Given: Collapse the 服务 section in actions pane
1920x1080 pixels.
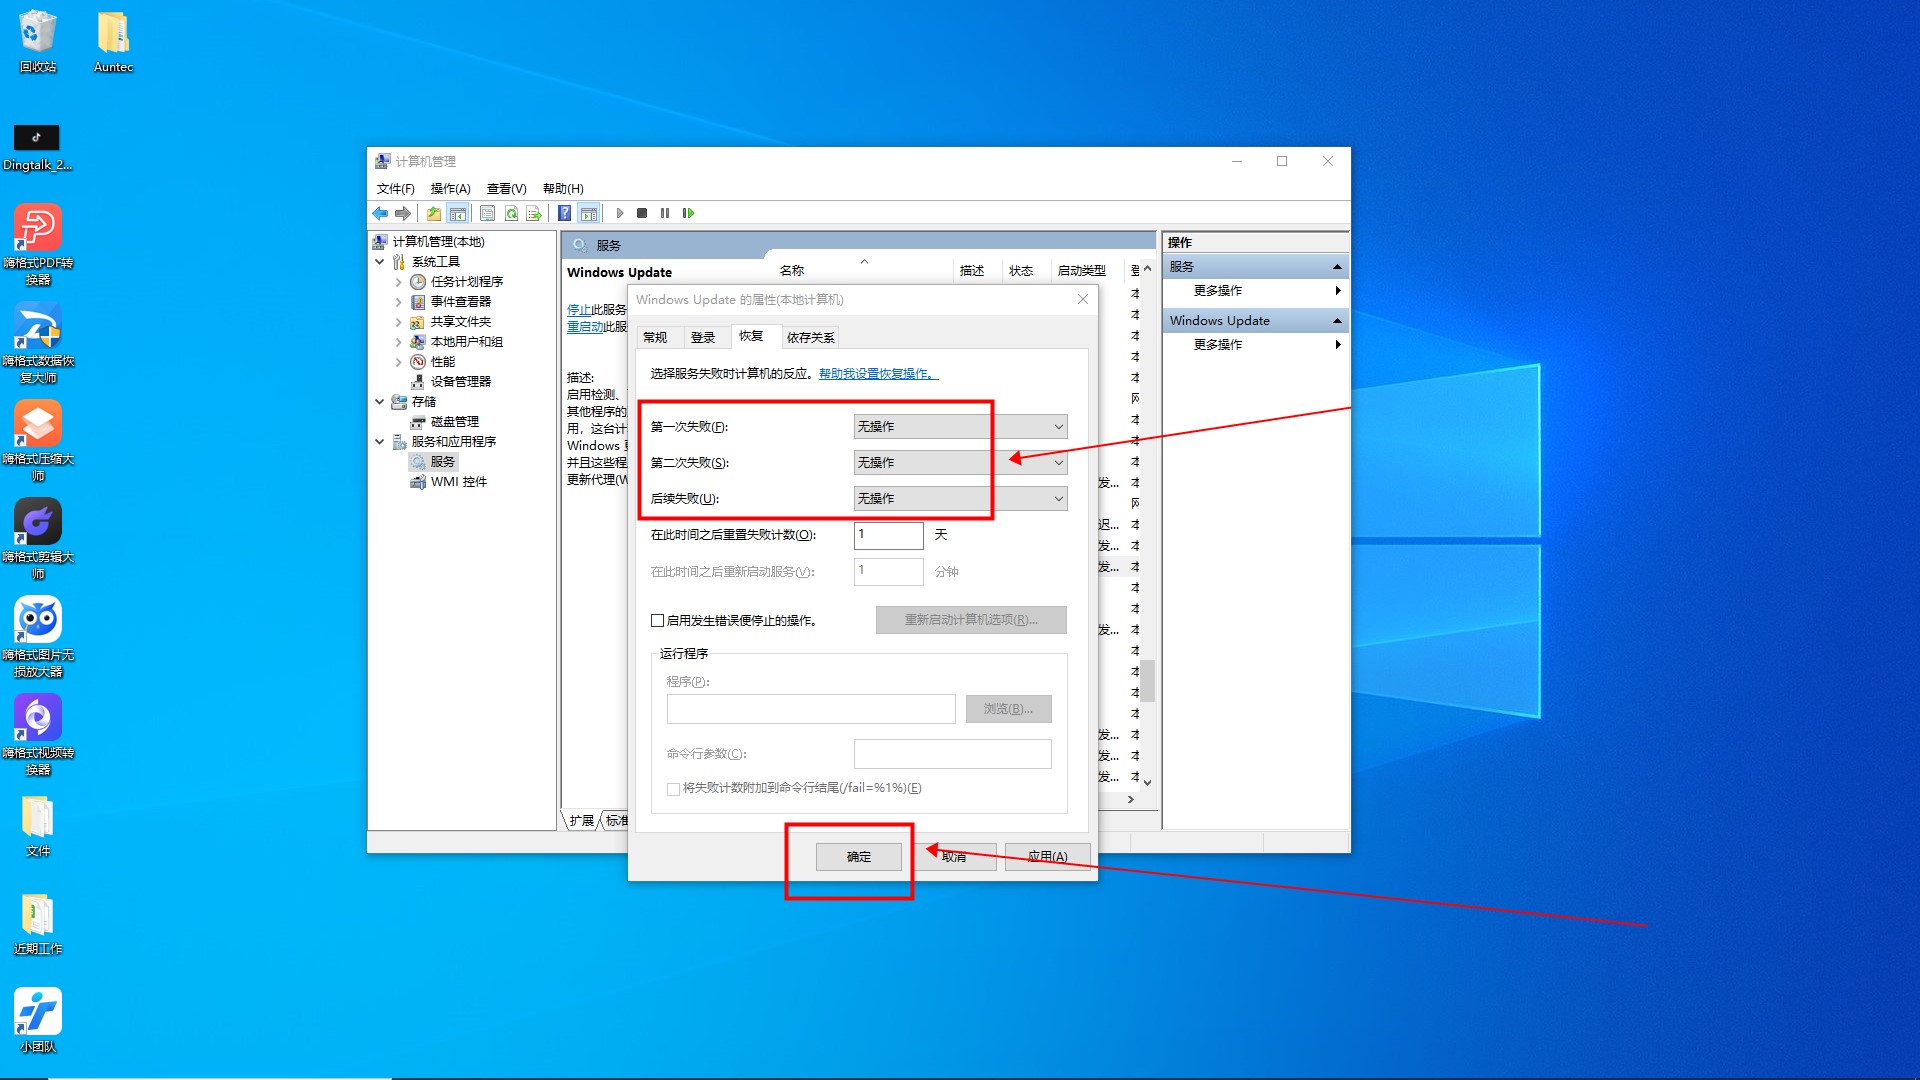Looking at the screenshot, I should [x=1337, y=267].
